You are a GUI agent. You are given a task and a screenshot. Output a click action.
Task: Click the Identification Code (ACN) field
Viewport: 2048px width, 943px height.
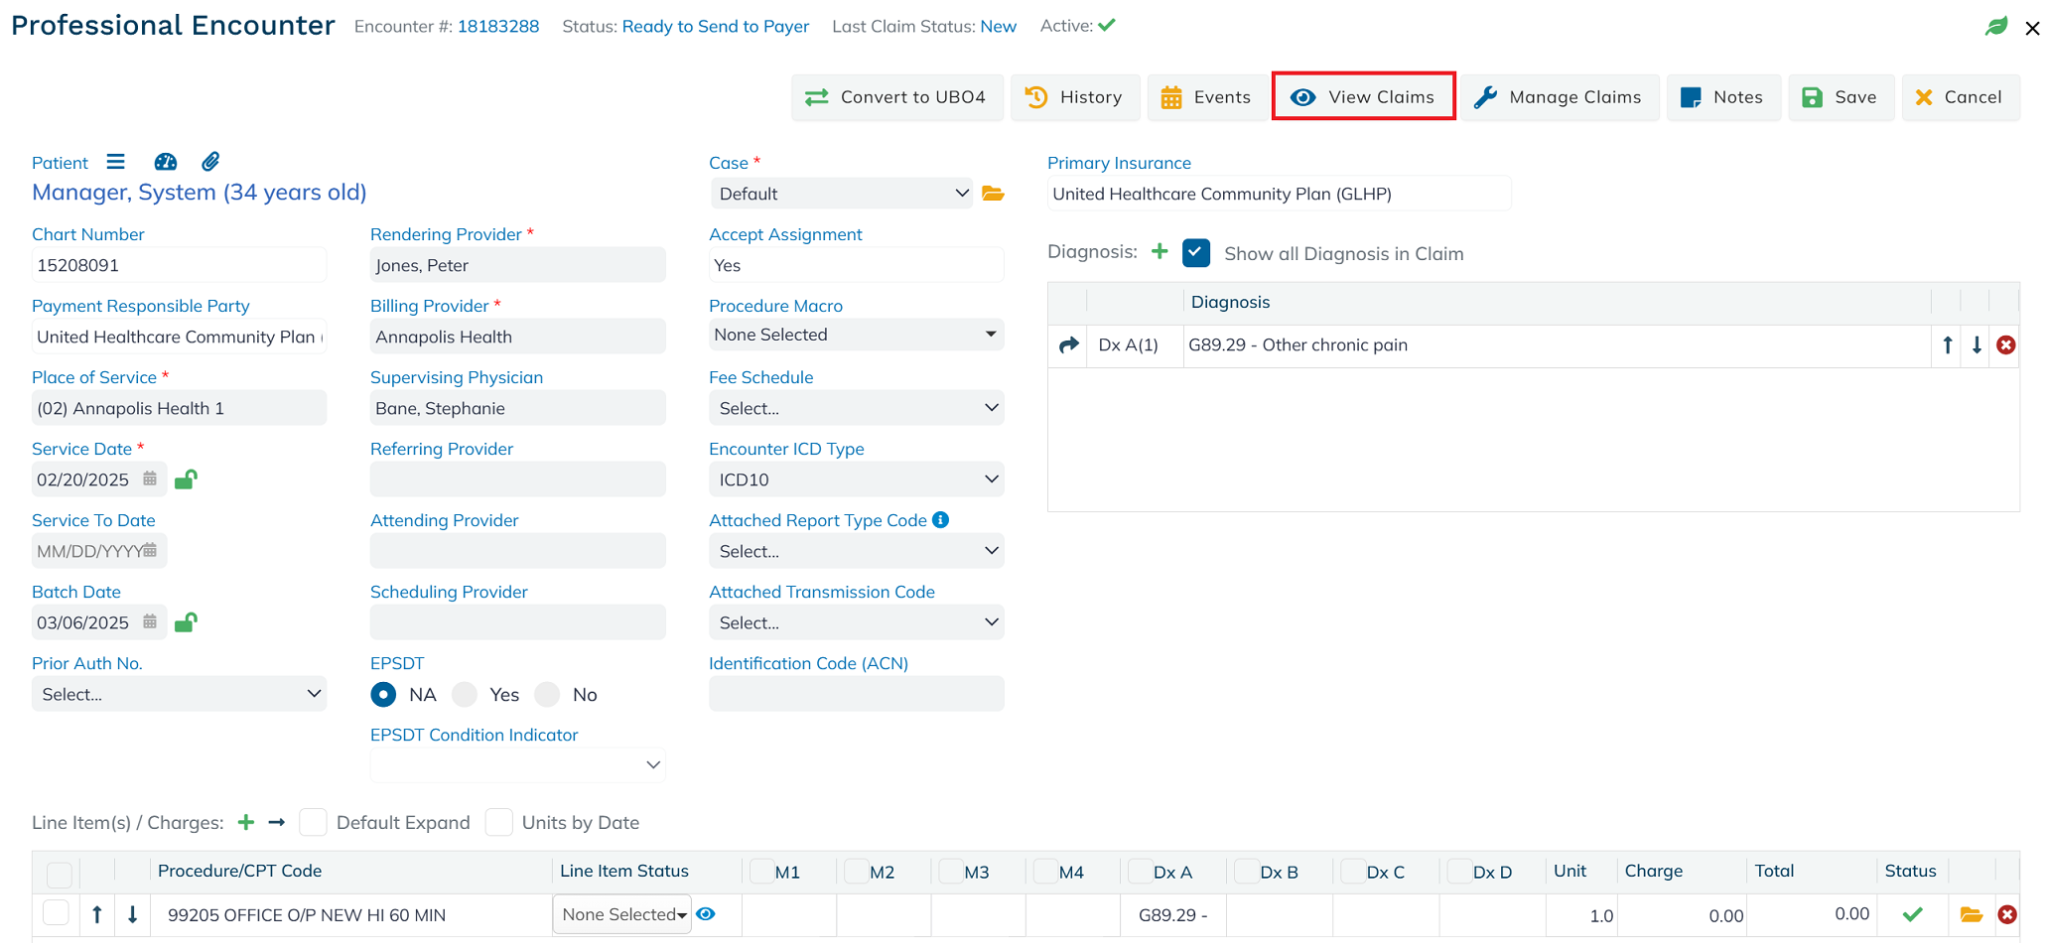(856, 694)
